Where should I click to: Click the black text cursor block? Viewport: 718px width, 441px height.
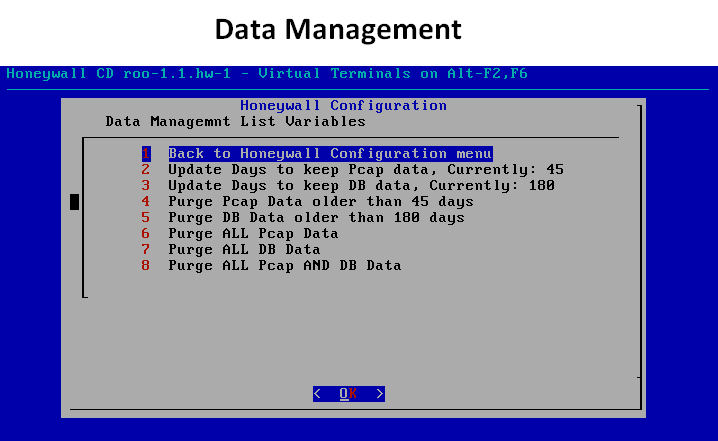coord(74,201)
